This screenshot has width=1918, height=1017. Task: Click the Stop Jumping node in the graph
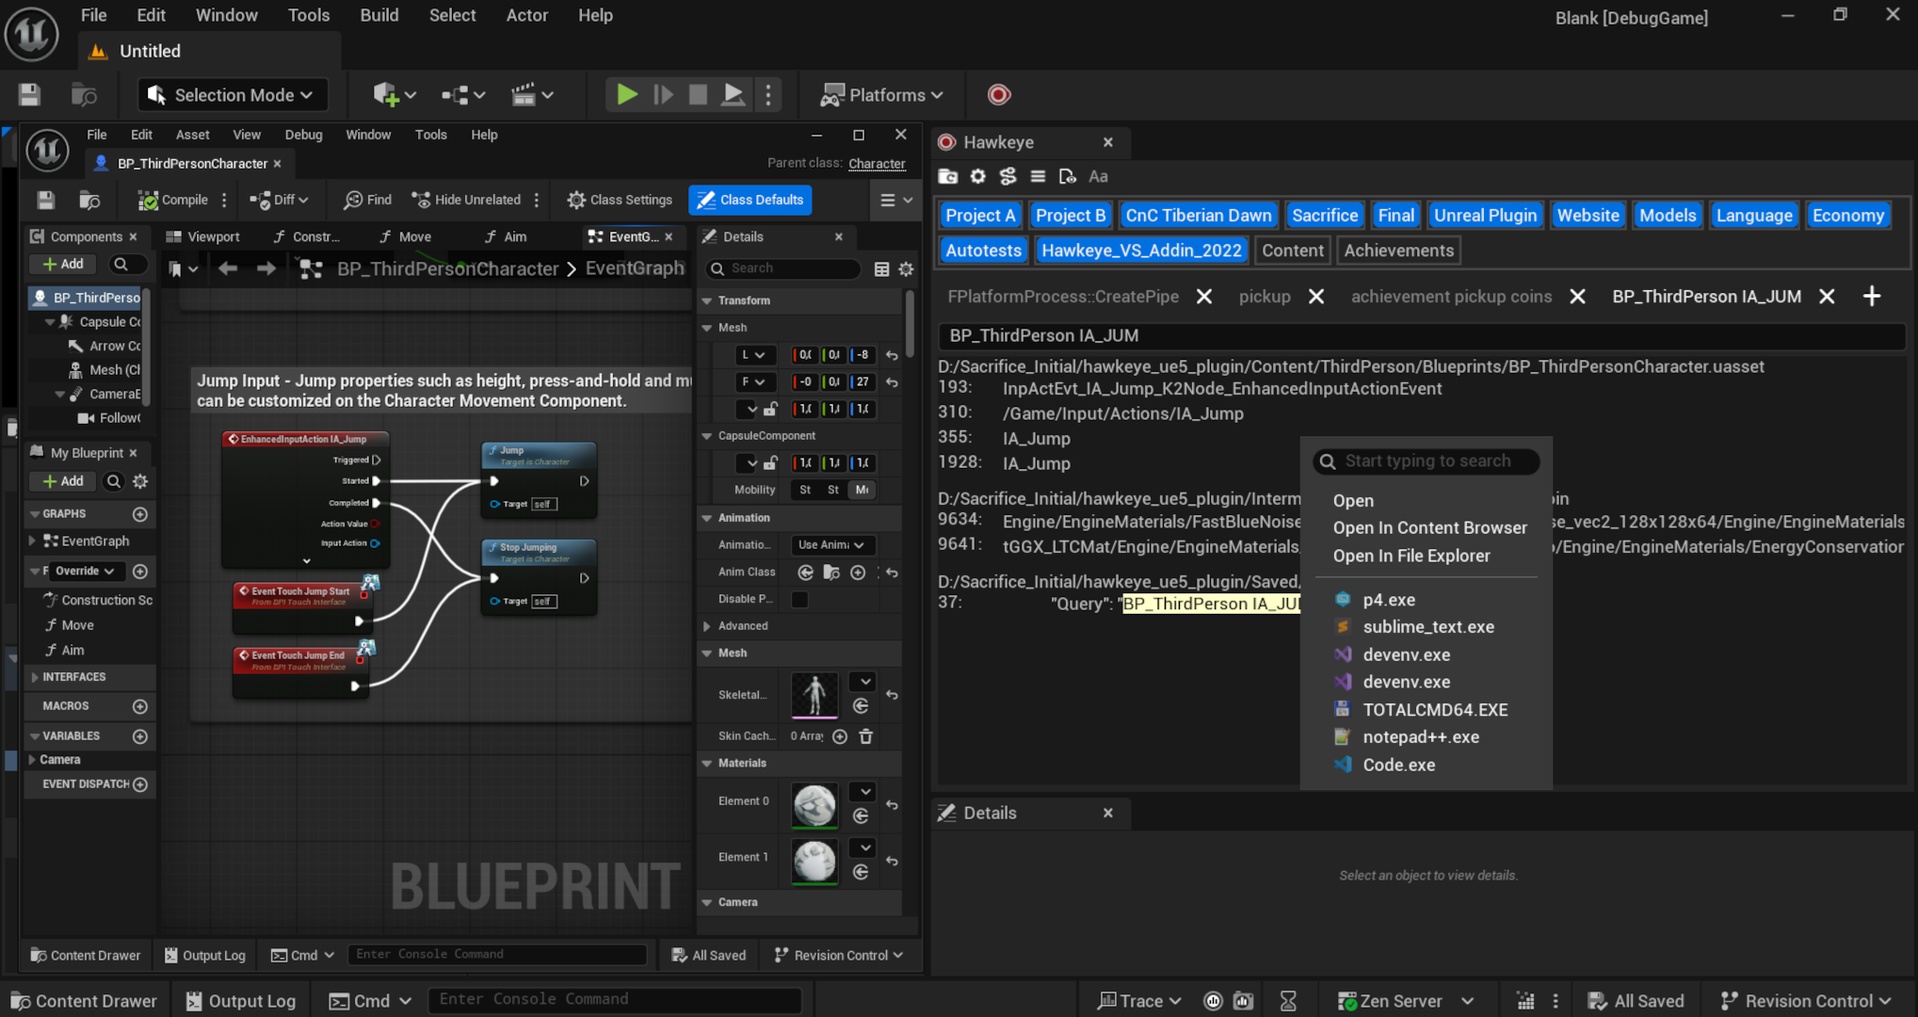[x=540, y=578]
